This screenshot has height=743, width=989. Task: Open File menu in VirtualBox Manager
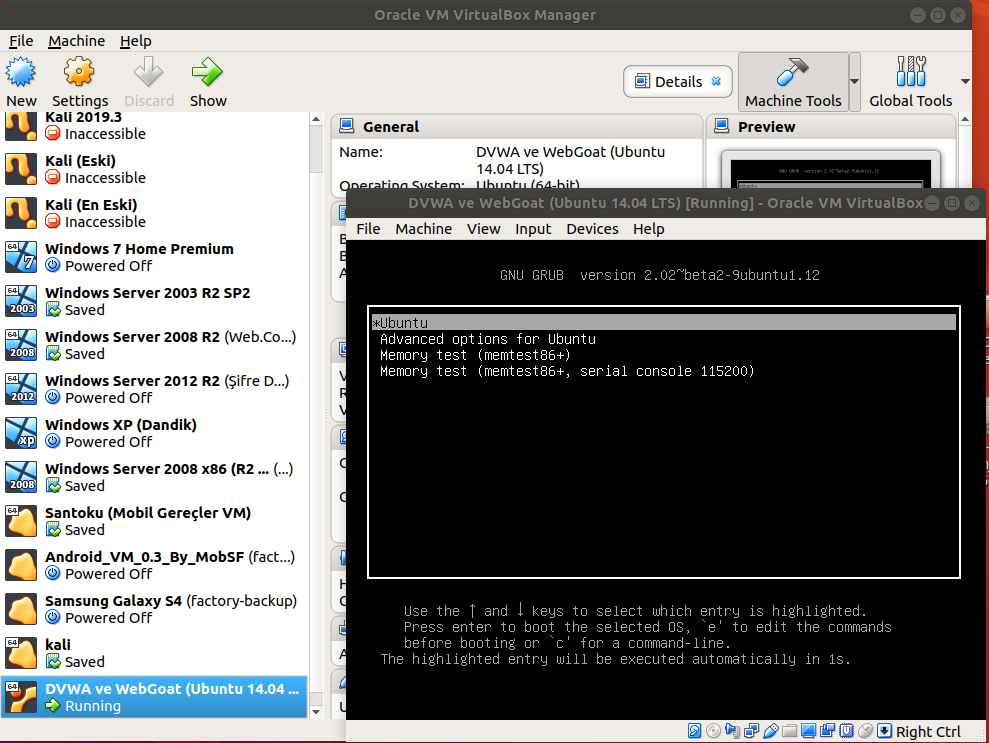21,41
